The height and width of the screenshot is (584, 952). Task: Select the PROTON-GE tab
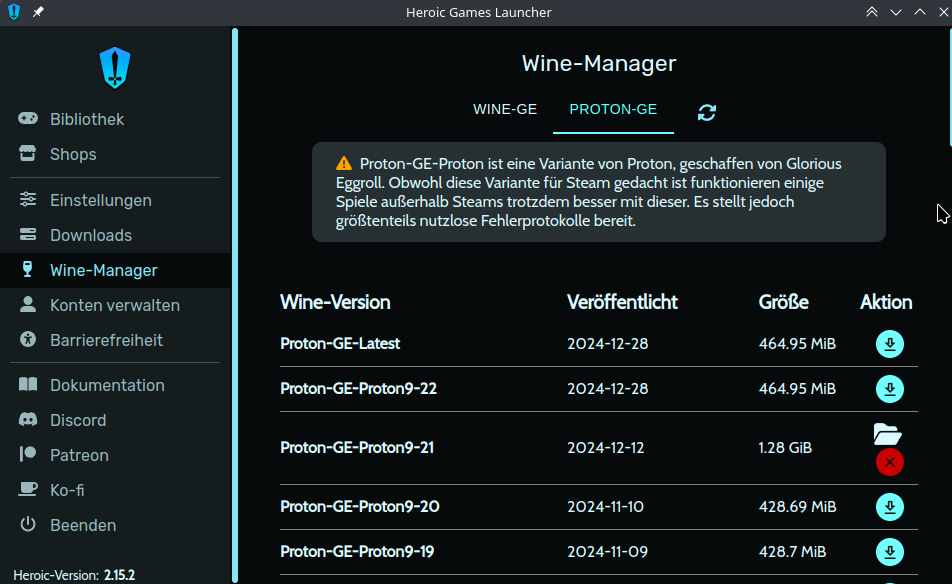pyautogui.click(x=613, y=109)
